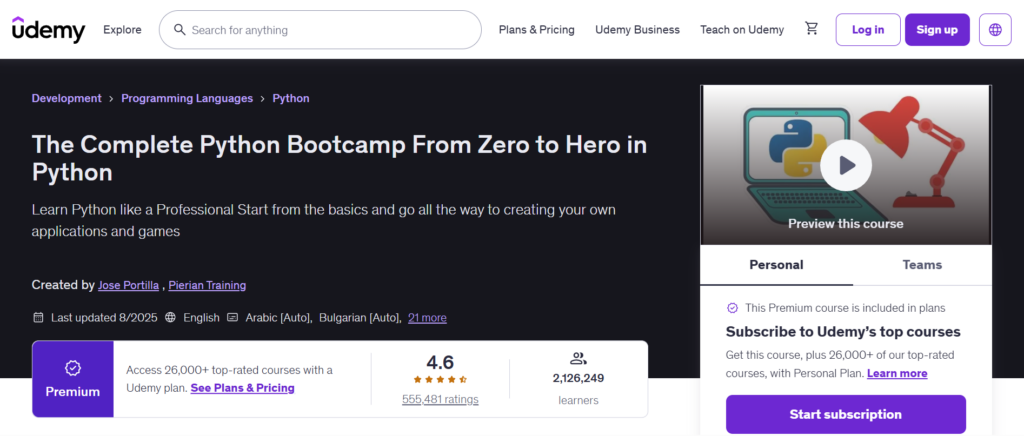Follow the Learn more link

click(897, 373)
